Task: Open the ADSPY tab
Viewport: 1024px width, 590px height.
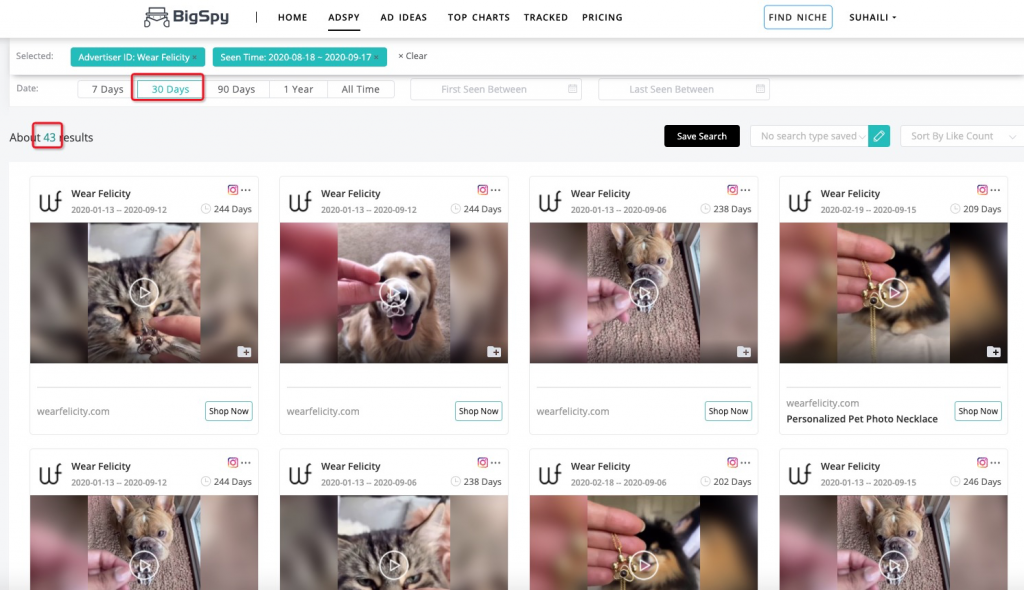Action: coord(344,18)
